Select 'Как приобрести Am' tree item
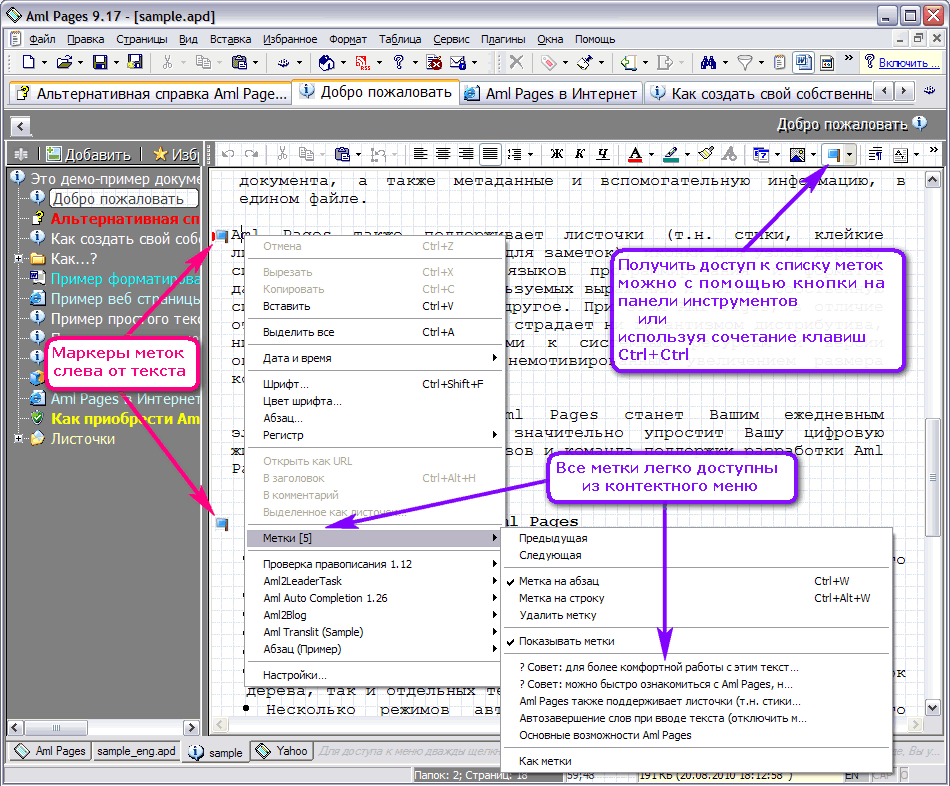This screenshot has width=950, height=786. pyautogui.click(x=125, y=419)
